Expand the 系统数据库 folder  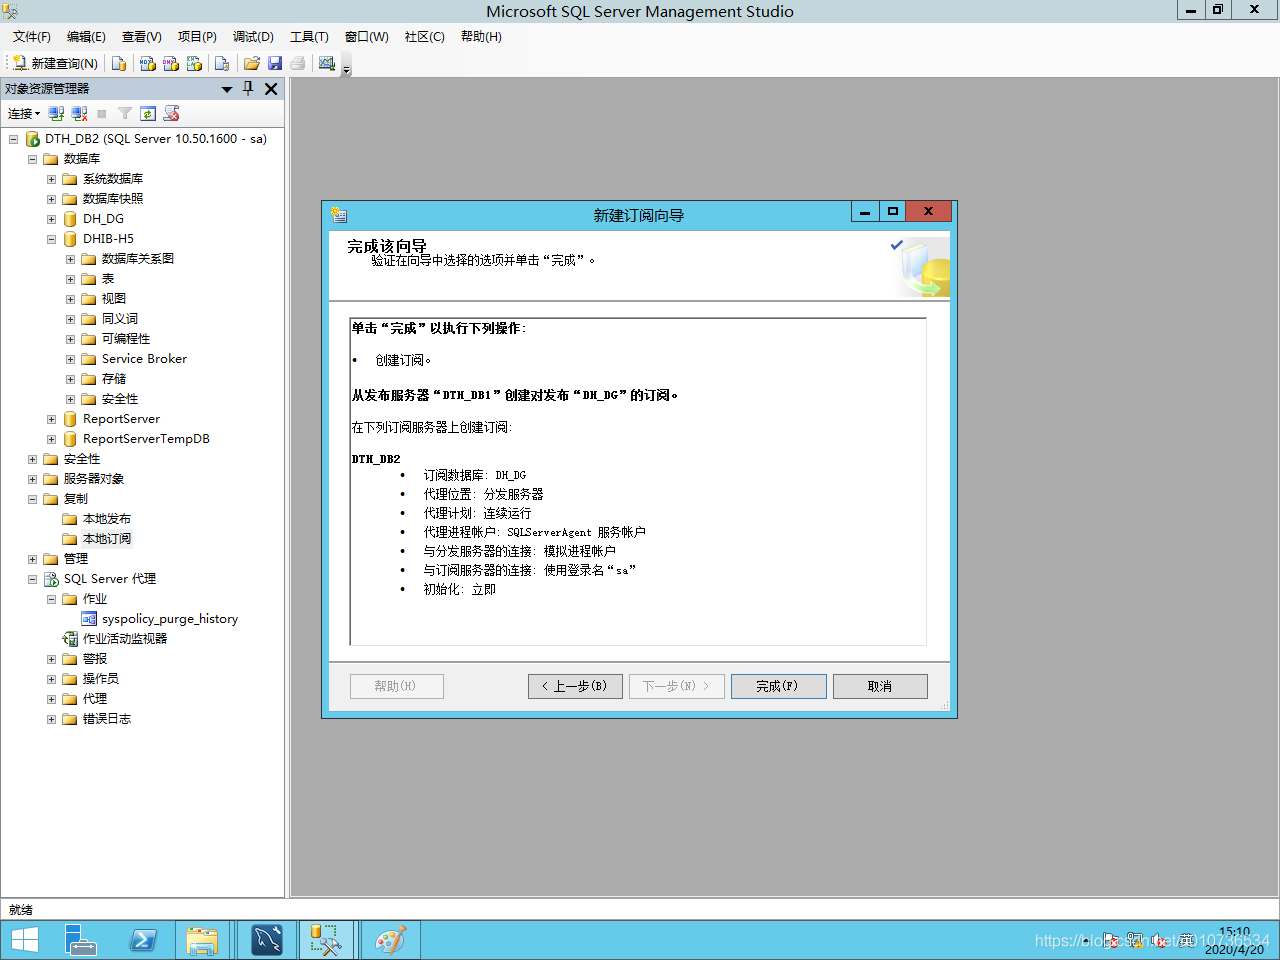pyautogui.click(x=51, y=179)
